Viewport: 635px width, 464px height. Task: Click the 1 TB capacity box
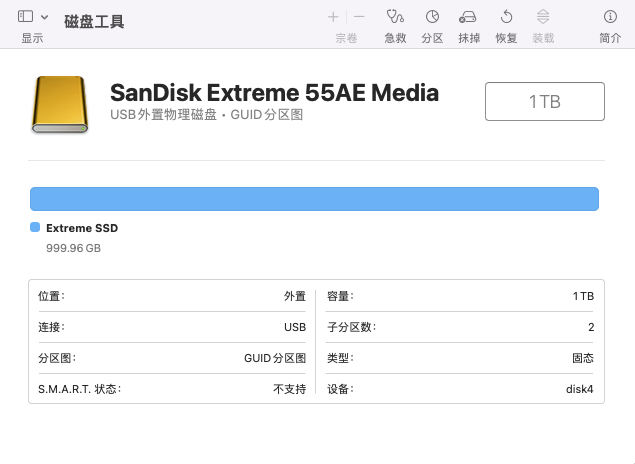pyautogui.click(x=545, y=102)
